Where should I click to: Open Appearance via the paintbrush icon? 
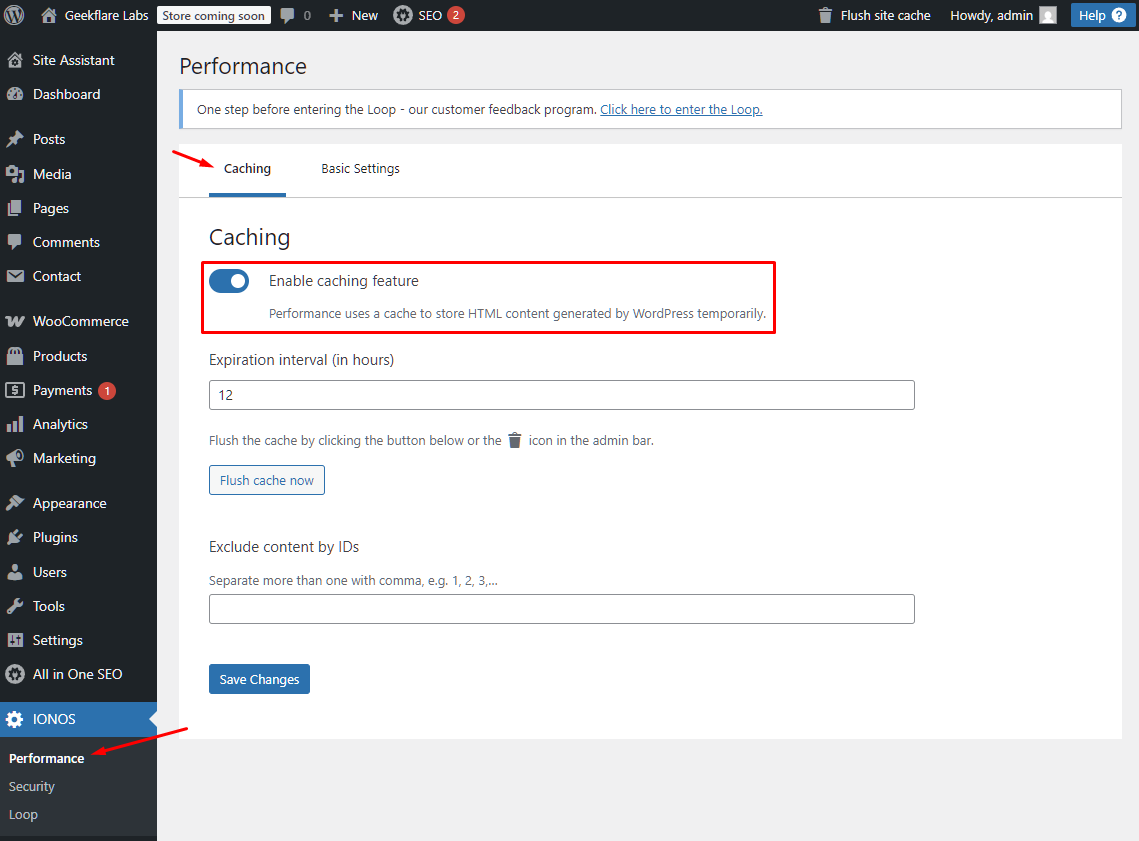point(17,502)
